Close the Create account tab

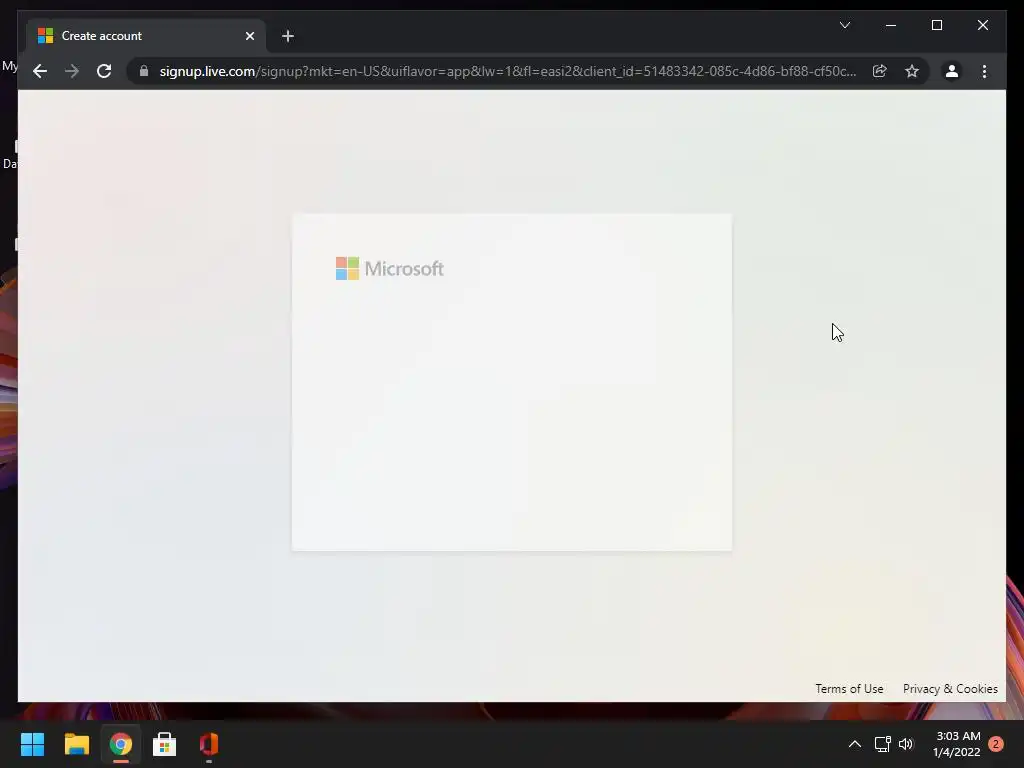pos(249,36)
